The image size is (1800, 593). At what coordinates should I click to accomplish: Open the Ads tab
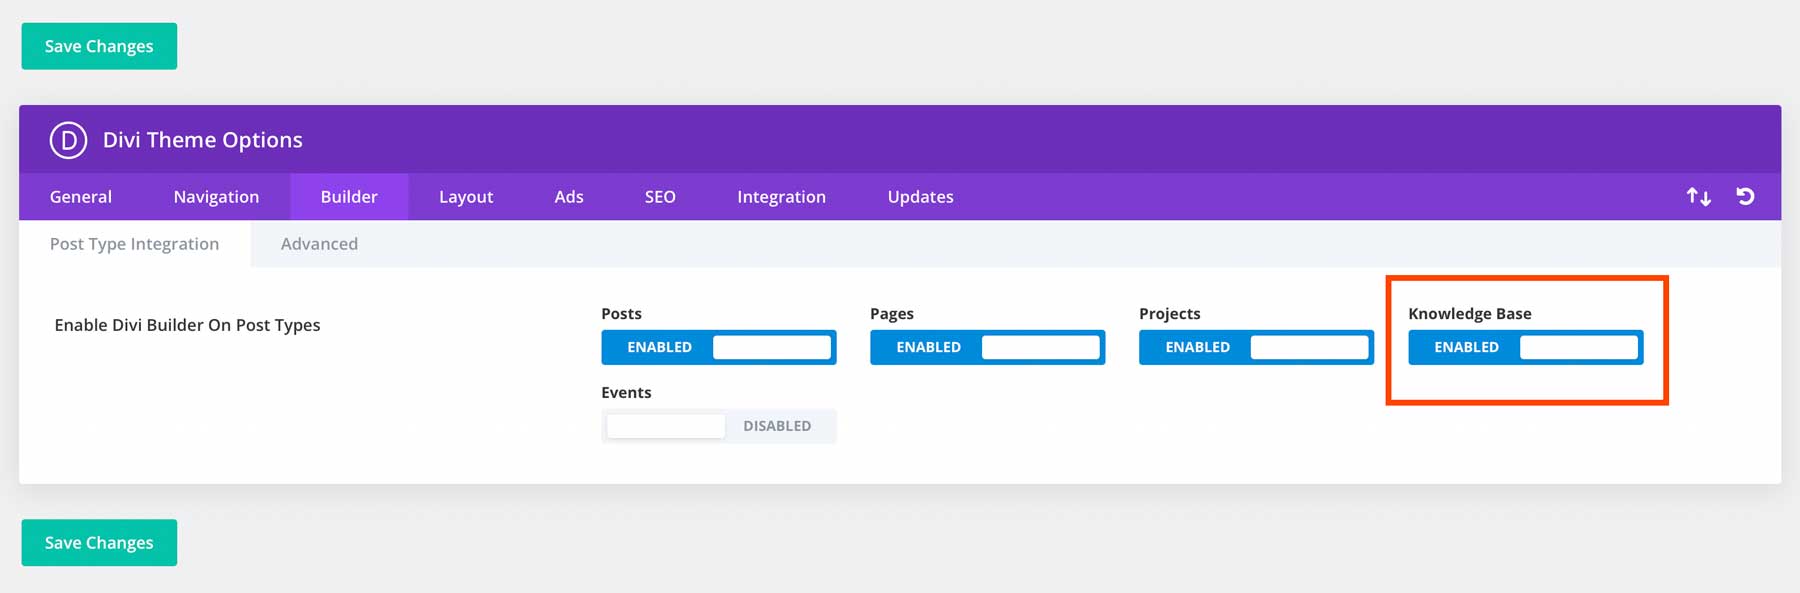[569, 197]
